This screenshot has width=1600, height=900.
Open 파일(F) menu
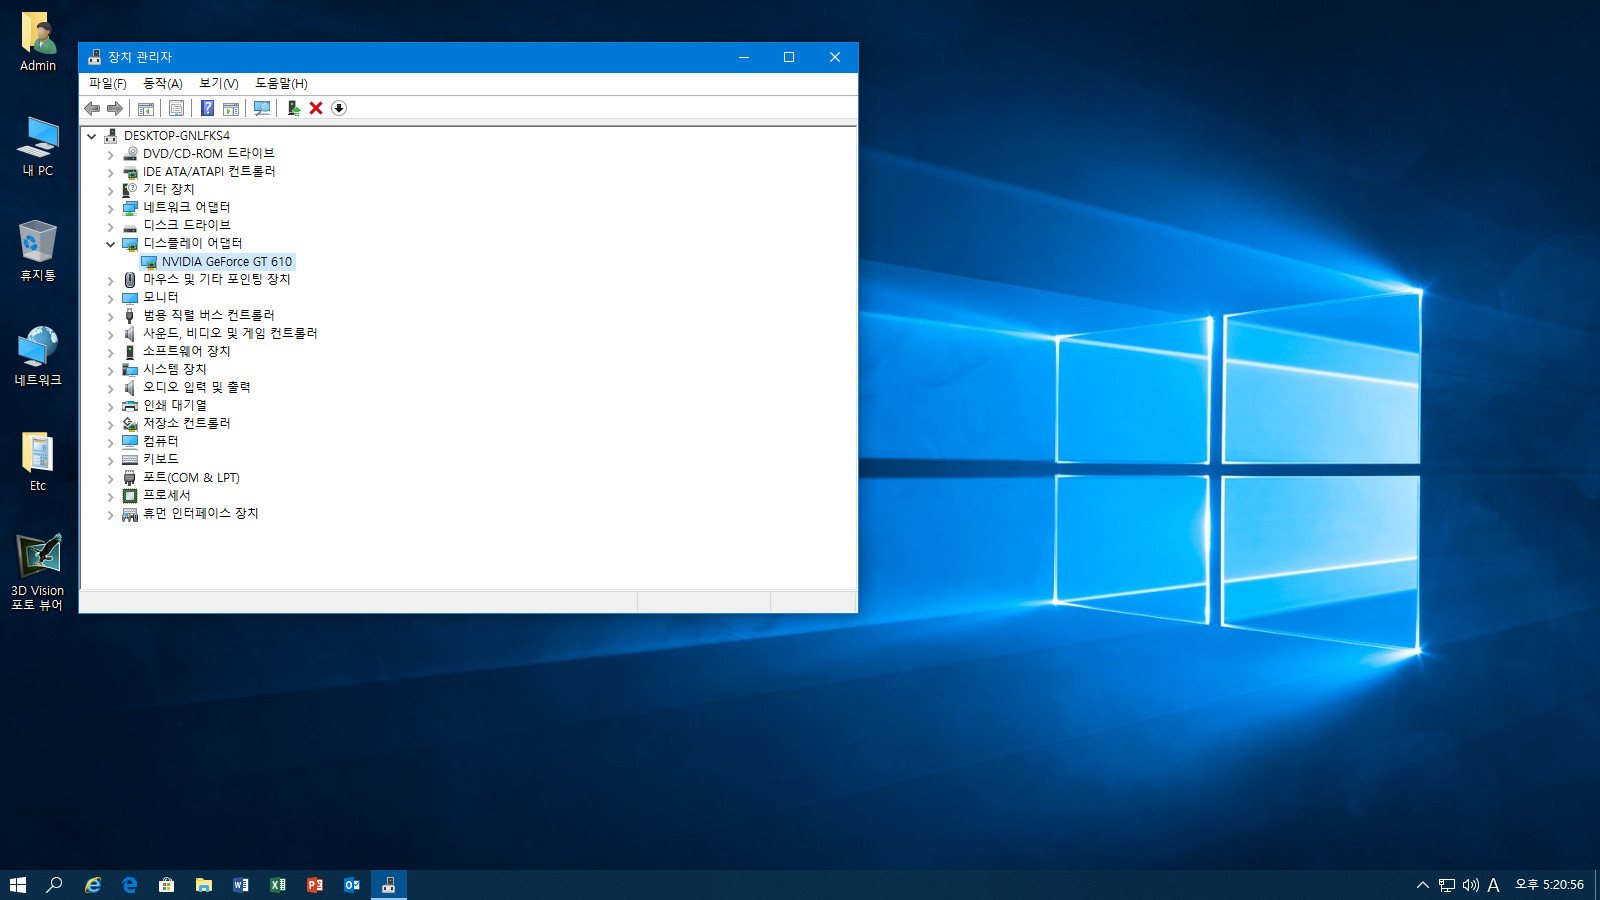(108, 84)
